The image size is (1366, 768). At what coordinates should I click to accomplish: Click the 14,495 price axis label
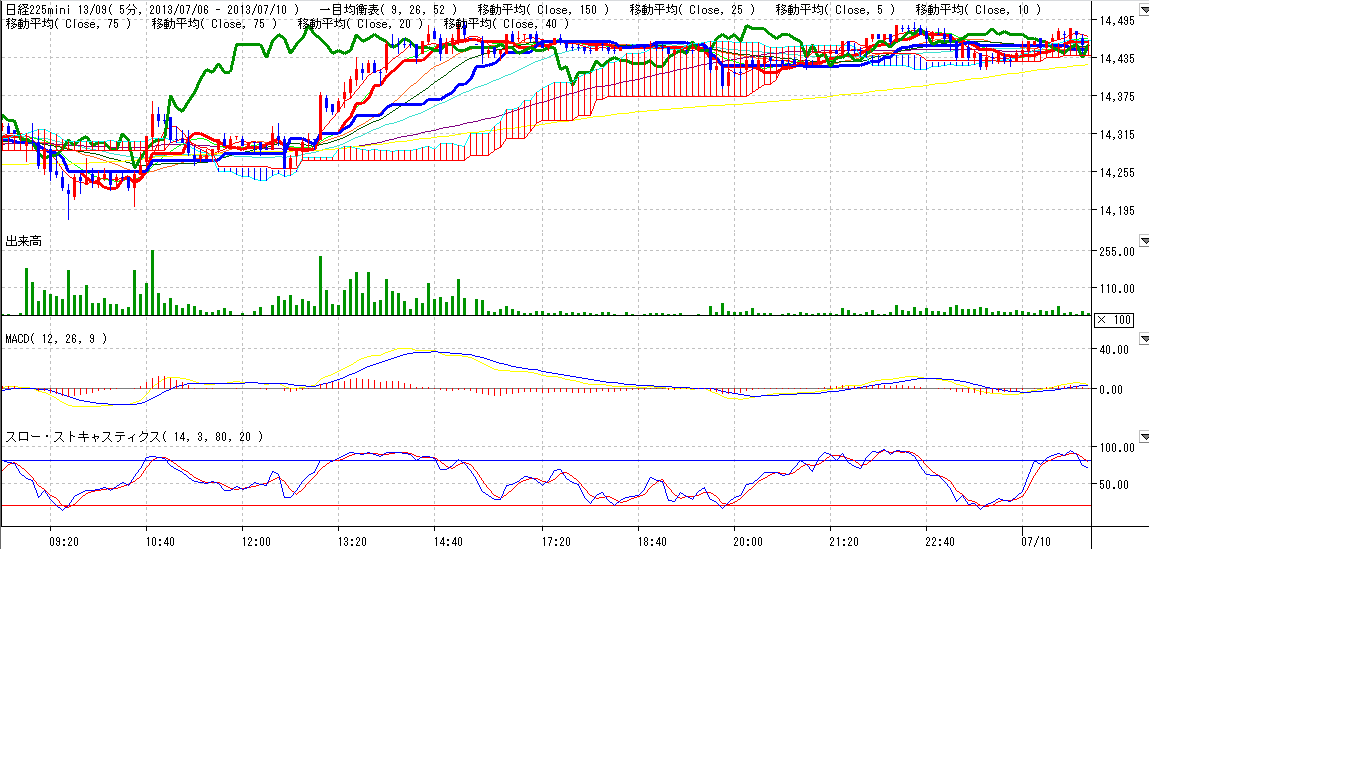[x=1116, y=21]
